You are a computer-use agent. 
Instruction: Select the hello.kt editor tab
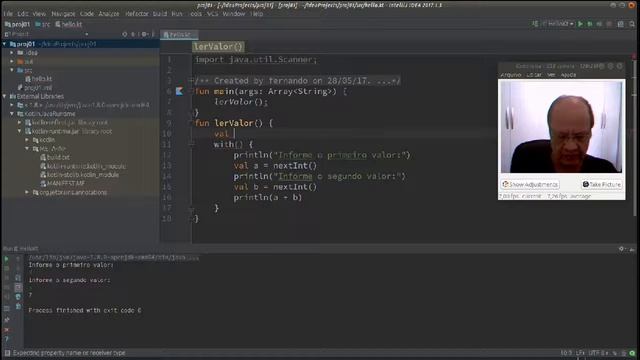[x=179, y=35]
